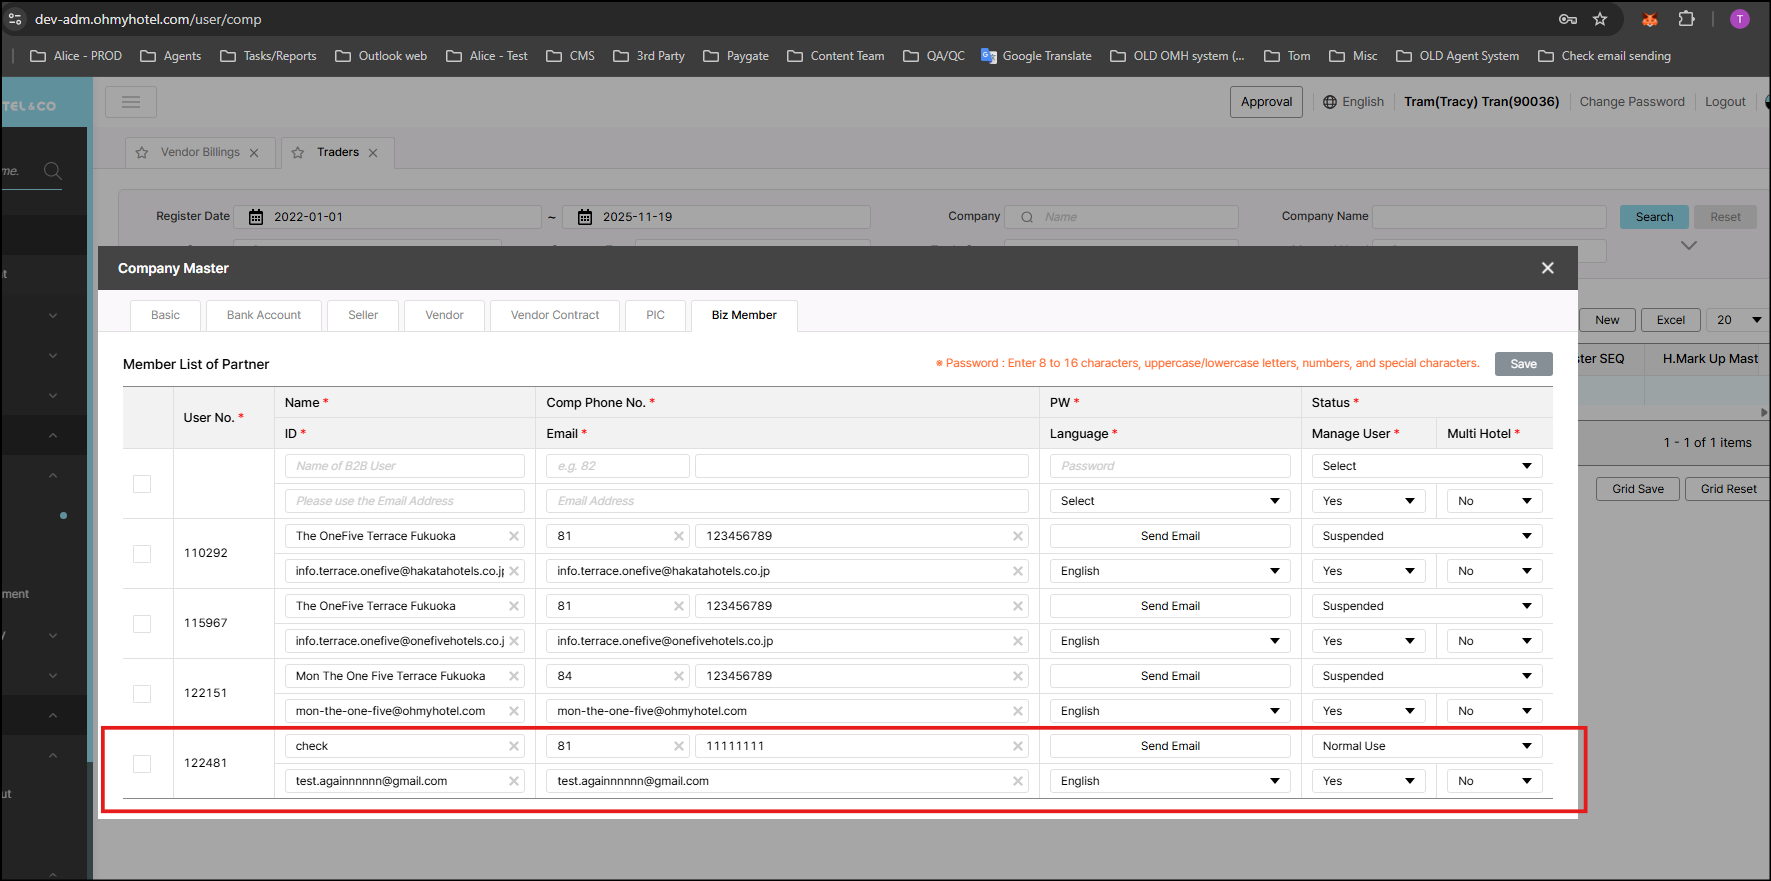This screenshot has height=881, width=1771.
Task: Close the Company Master dialog
Action: tap(1547, 268)
